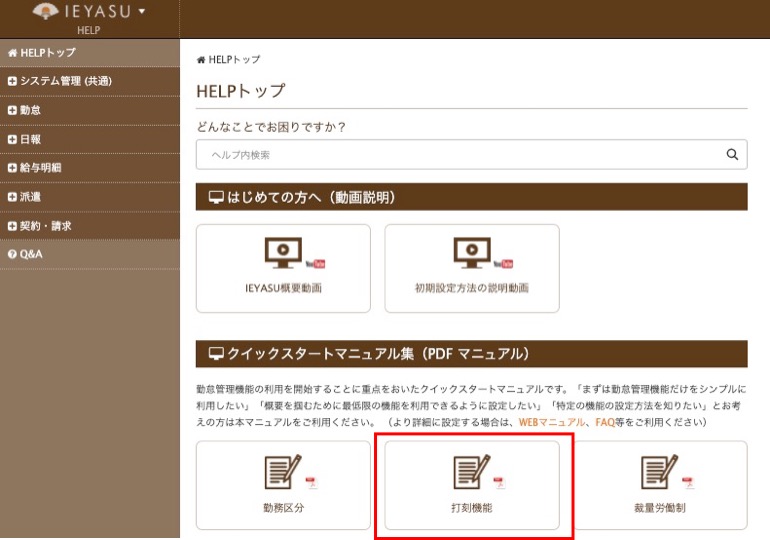Expand the 勤怠 plus icon

coord(12,110)
